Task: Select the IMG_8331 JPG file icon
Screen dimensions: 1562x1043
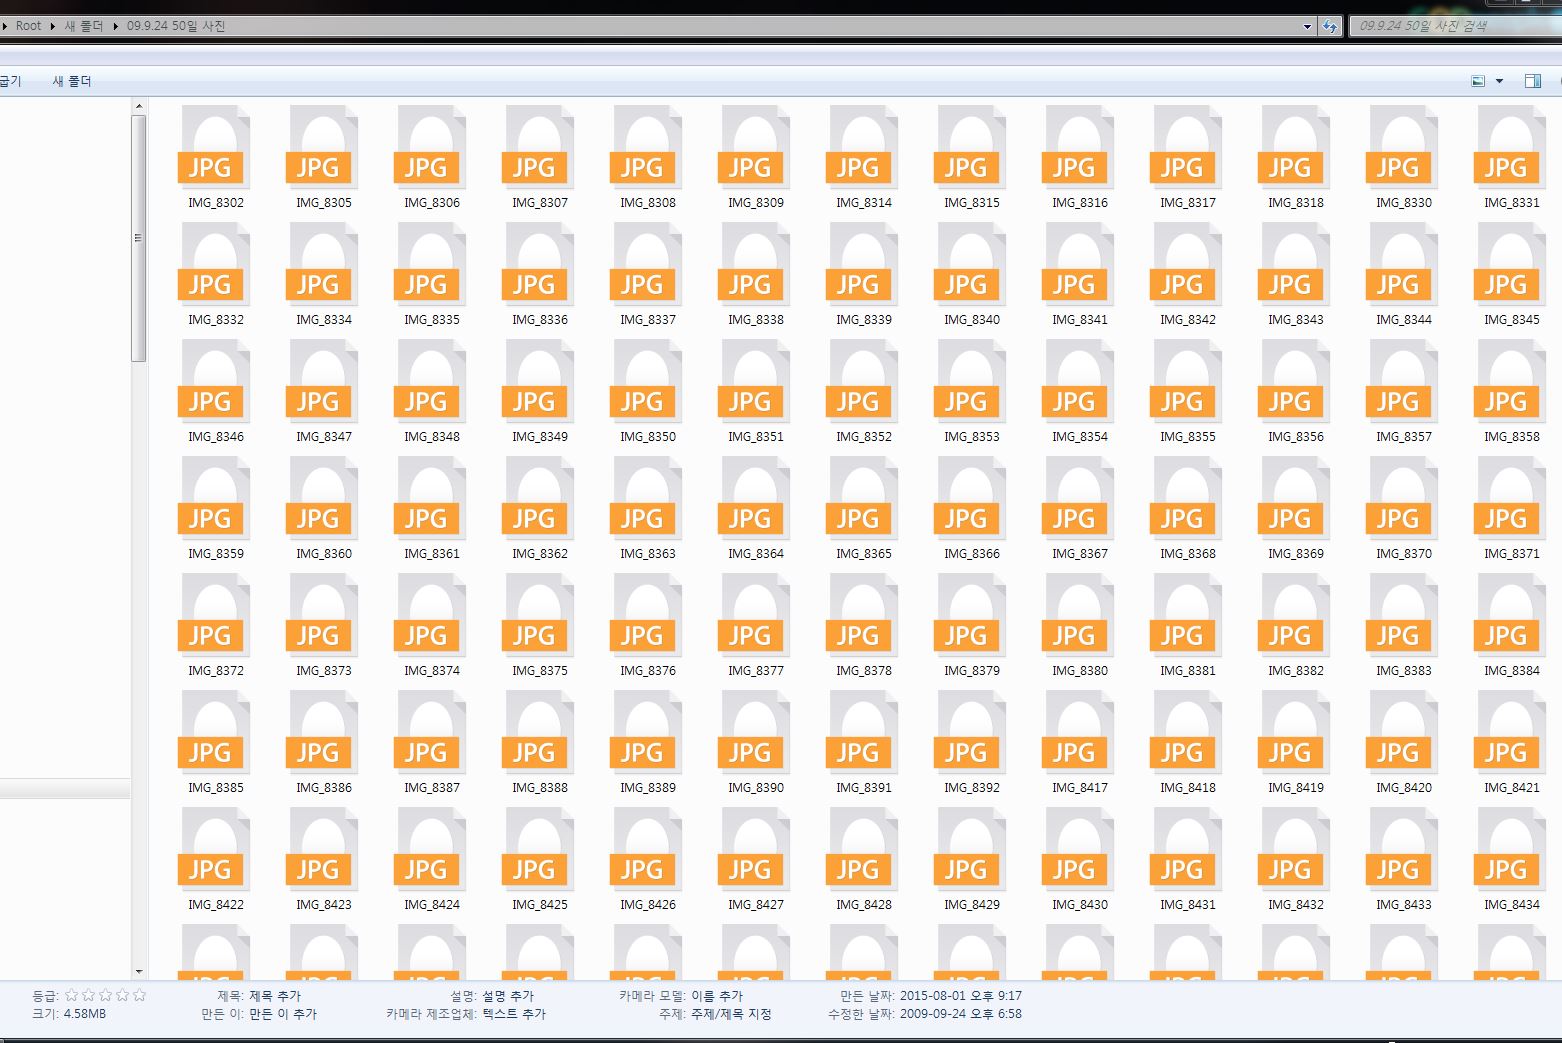Action: [x=1511, y=150]
